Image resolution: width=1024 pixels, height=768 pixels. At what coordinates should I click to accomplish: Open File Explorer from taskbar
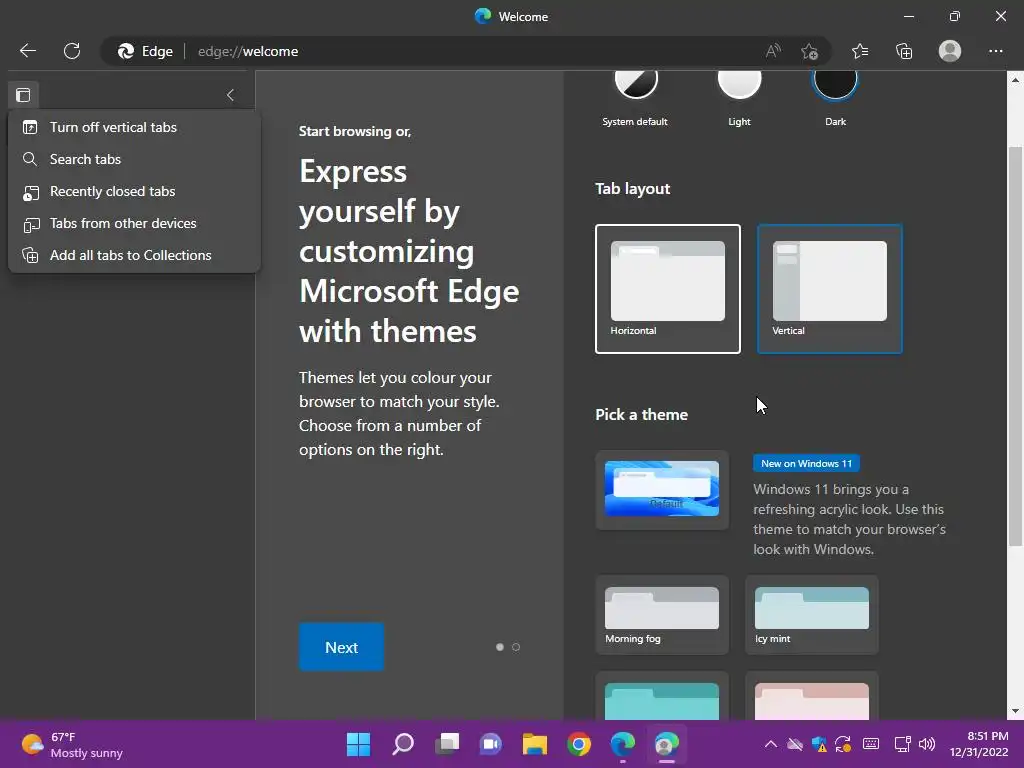[535, 744]
